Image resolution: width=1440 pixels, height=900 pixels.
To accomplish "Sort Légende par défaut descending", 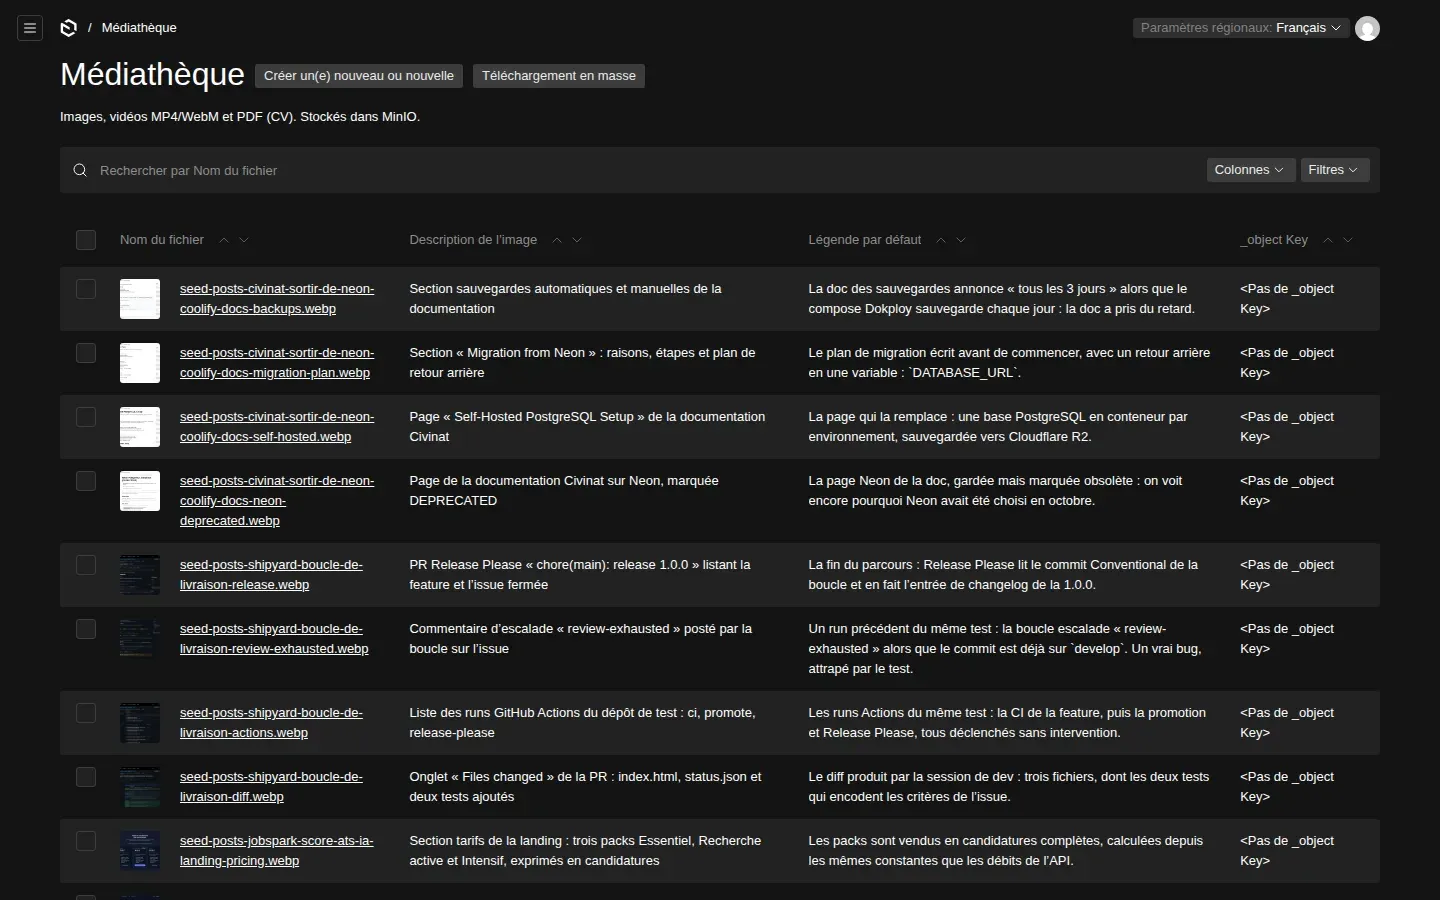I will [961, 240].
